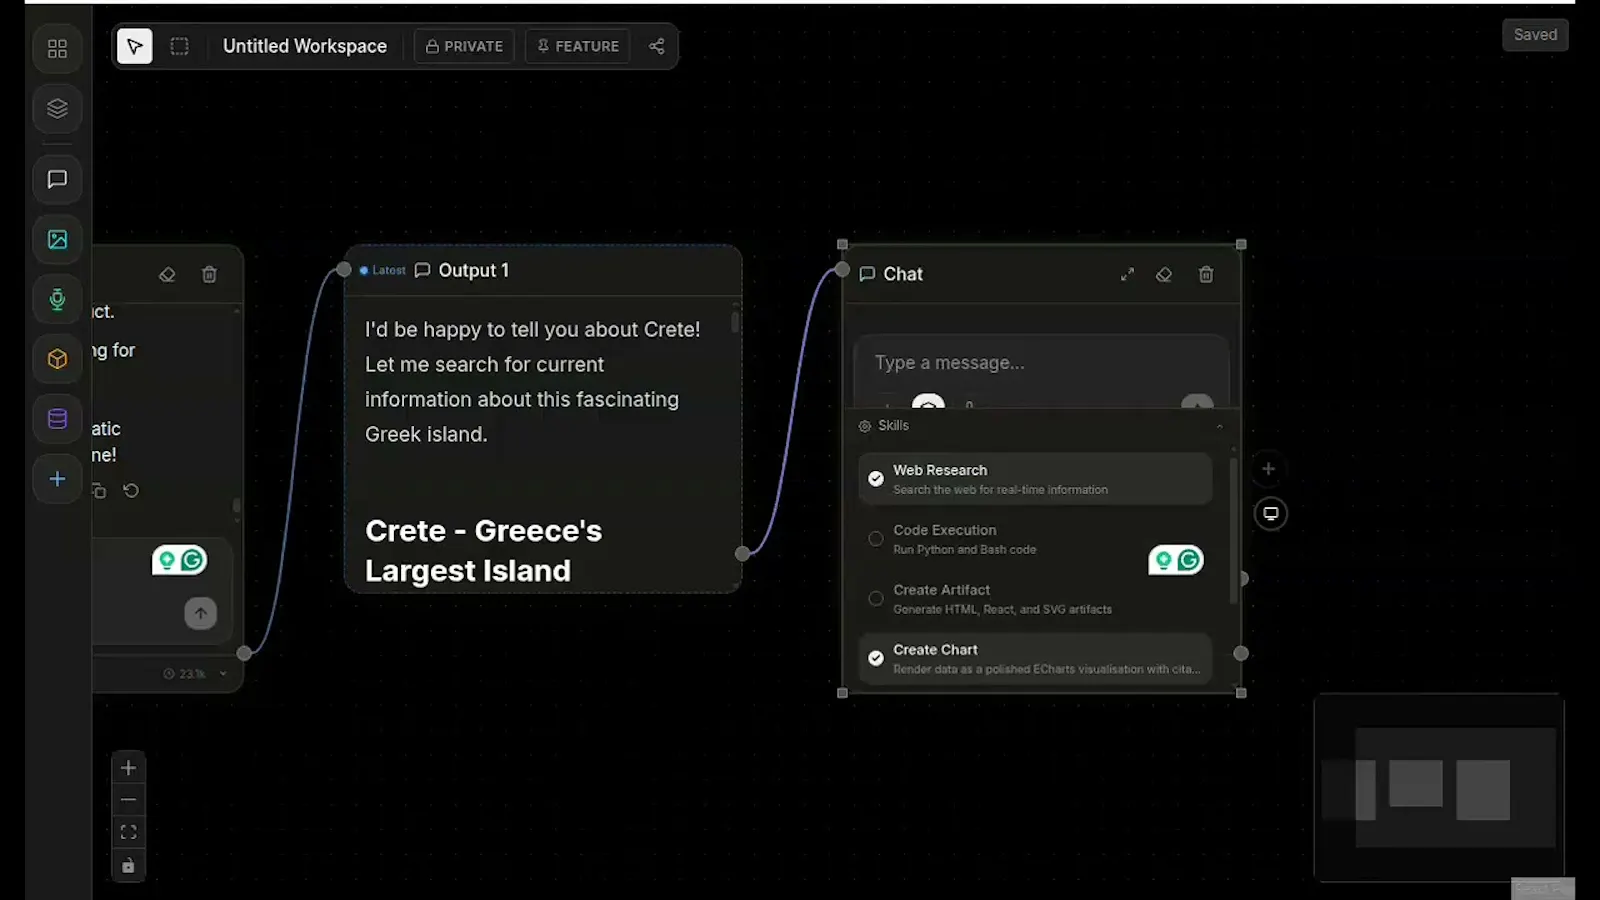Image resolution: width=1600 pixels, height=900 pixels.
Task: Click left node output connector handle
Action: 244,653
